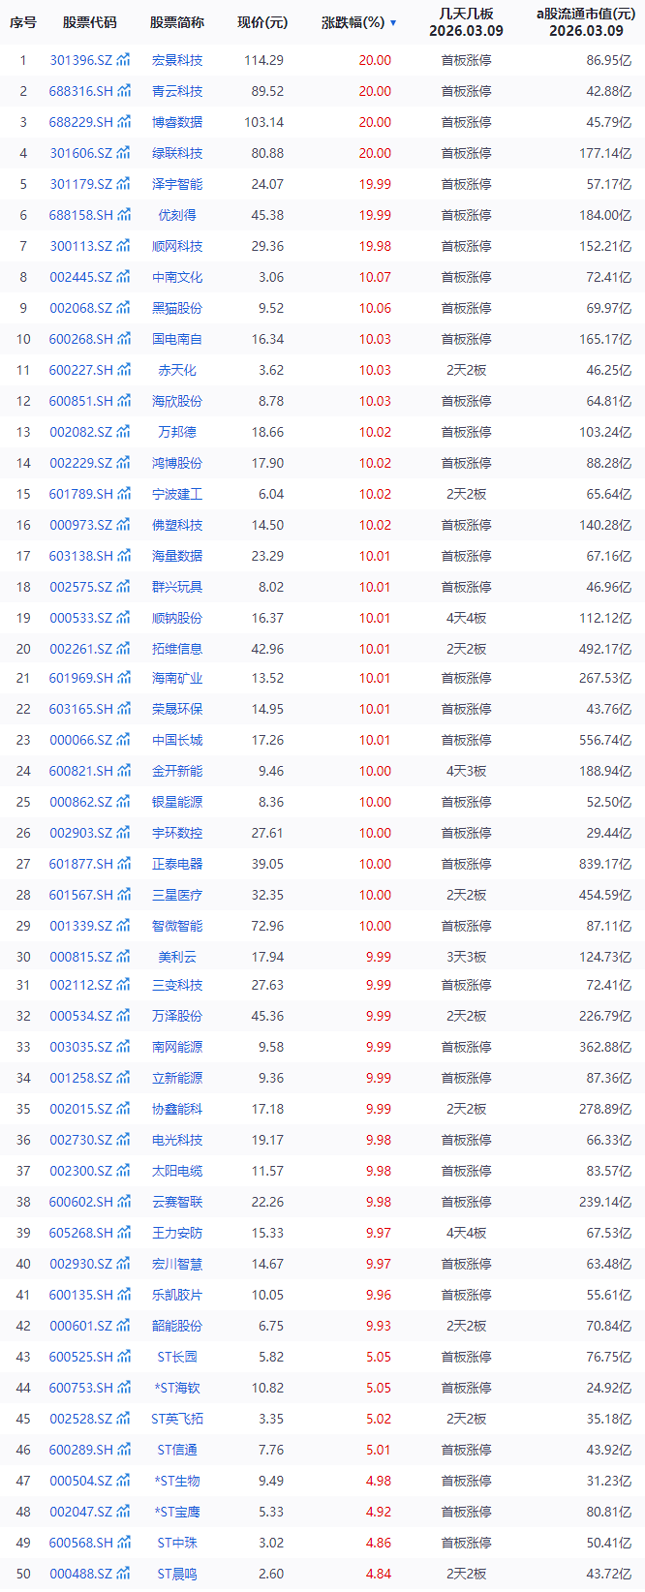Sort by the 几天几板 column header
Screen dimensions: 645x1592
click(466, 14)
